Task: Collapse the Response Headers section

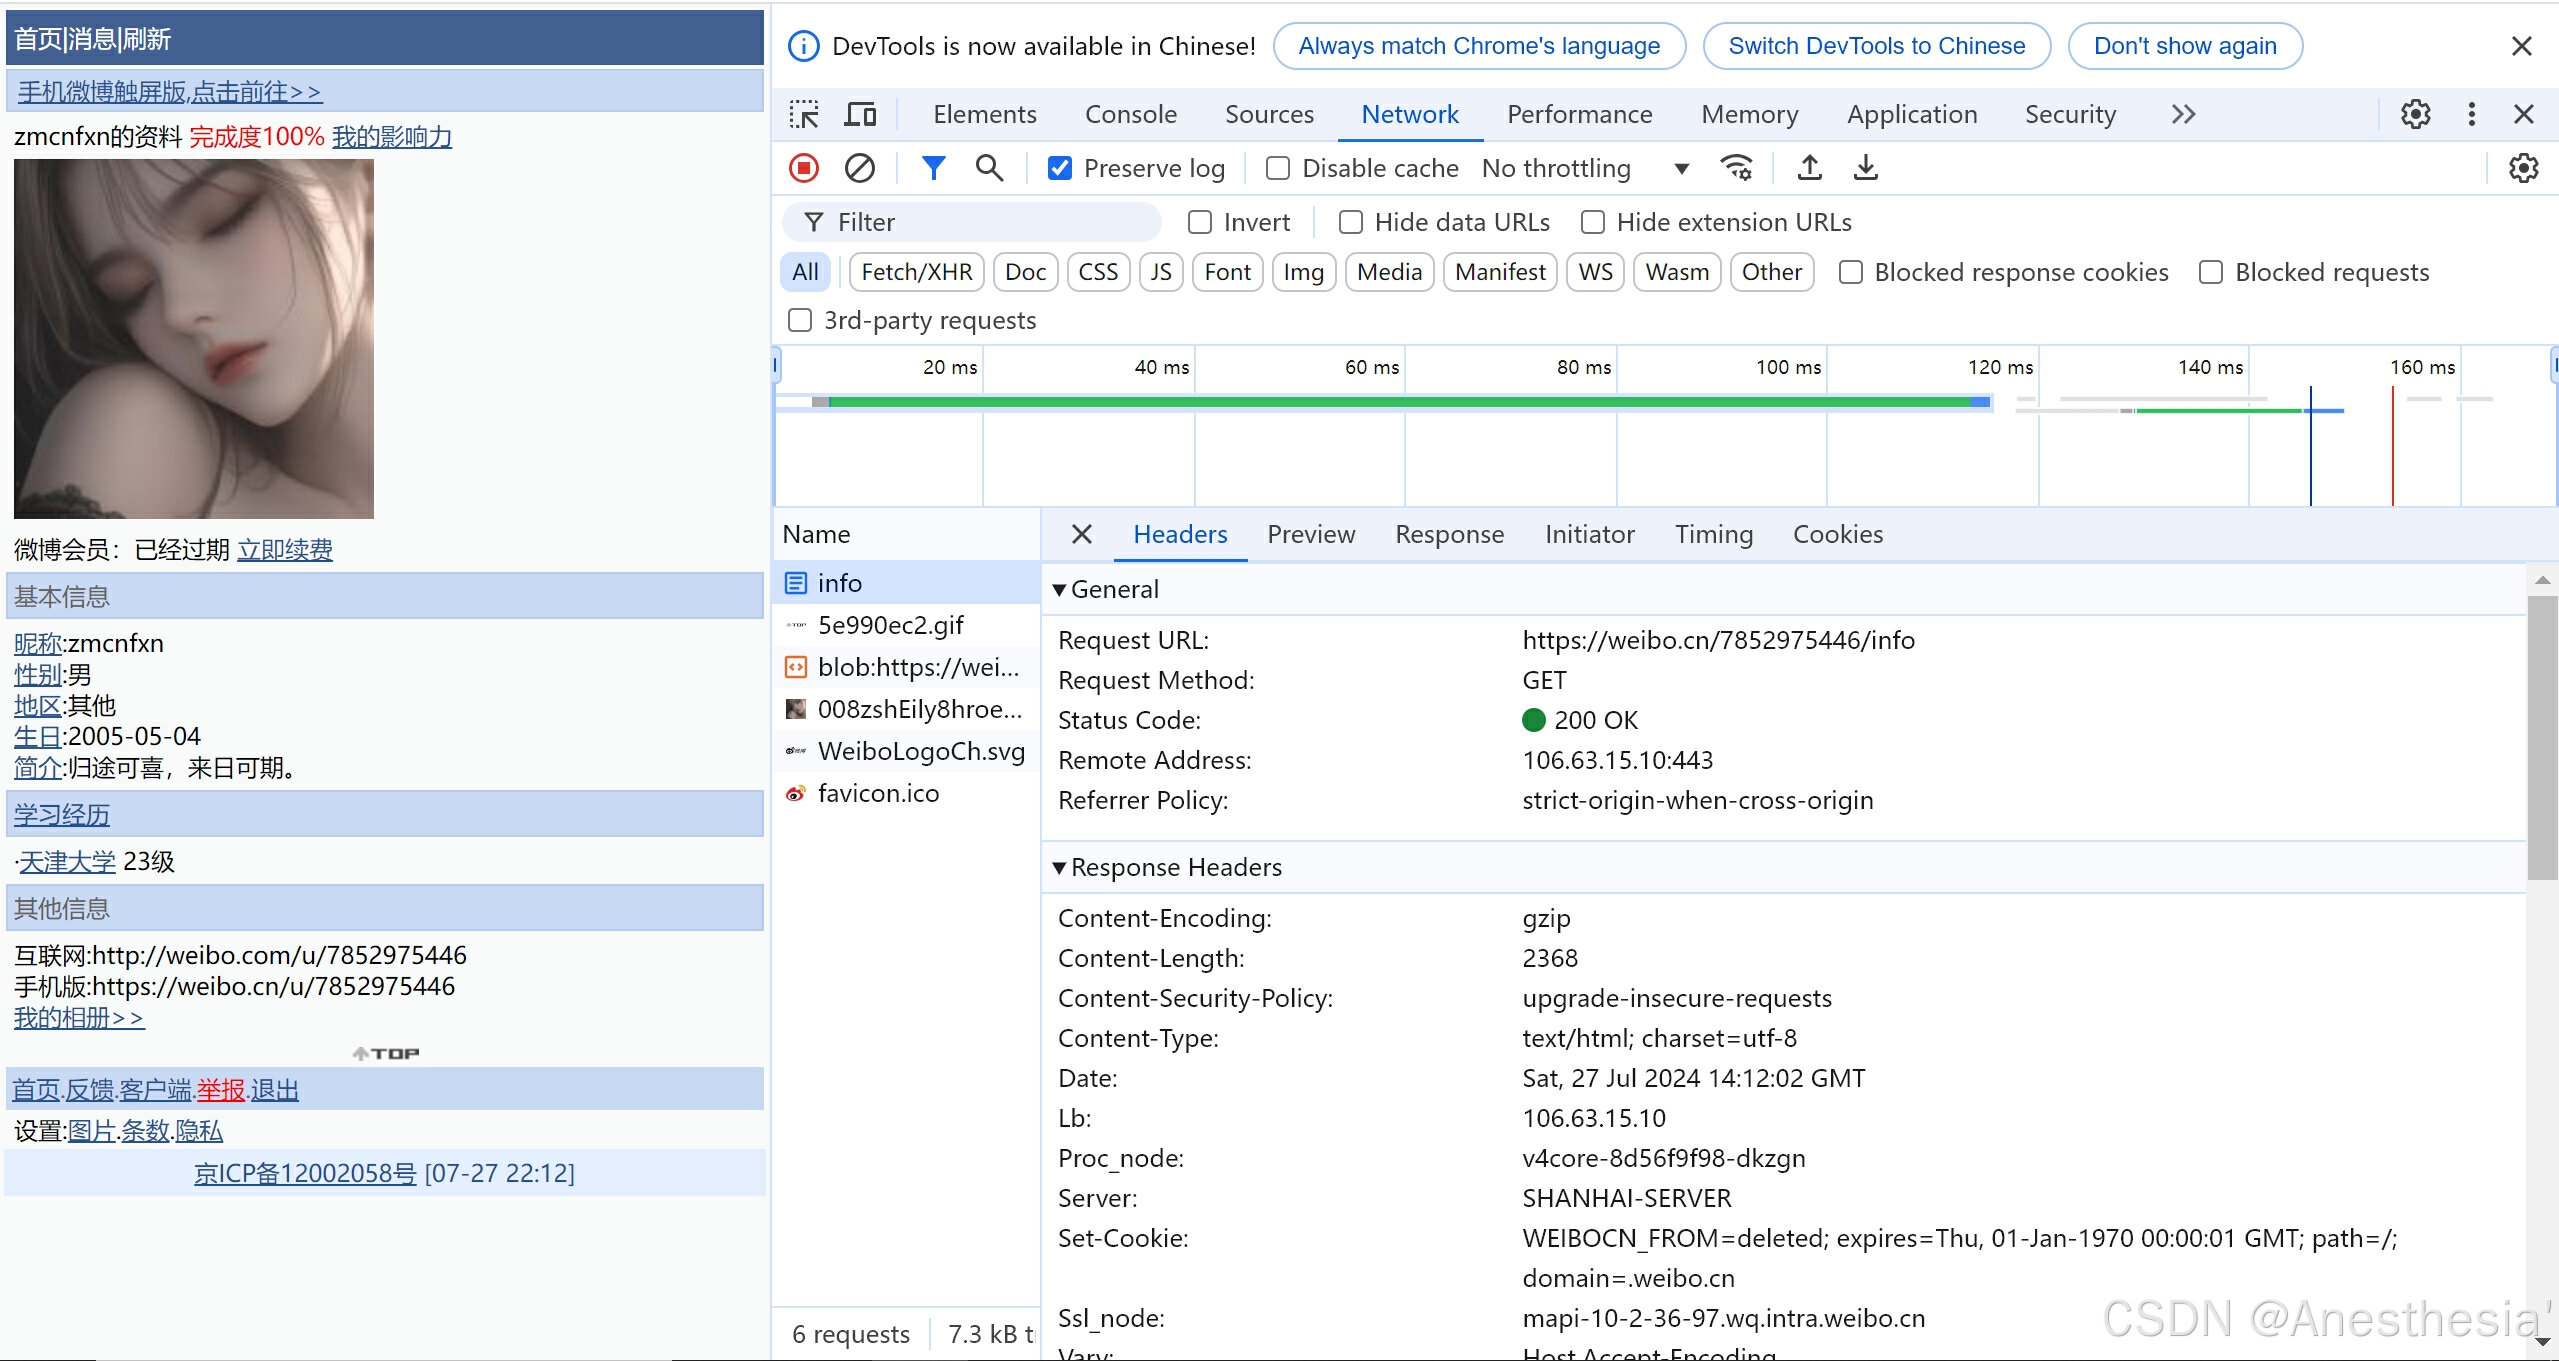Action: (x=1058, y=868)
